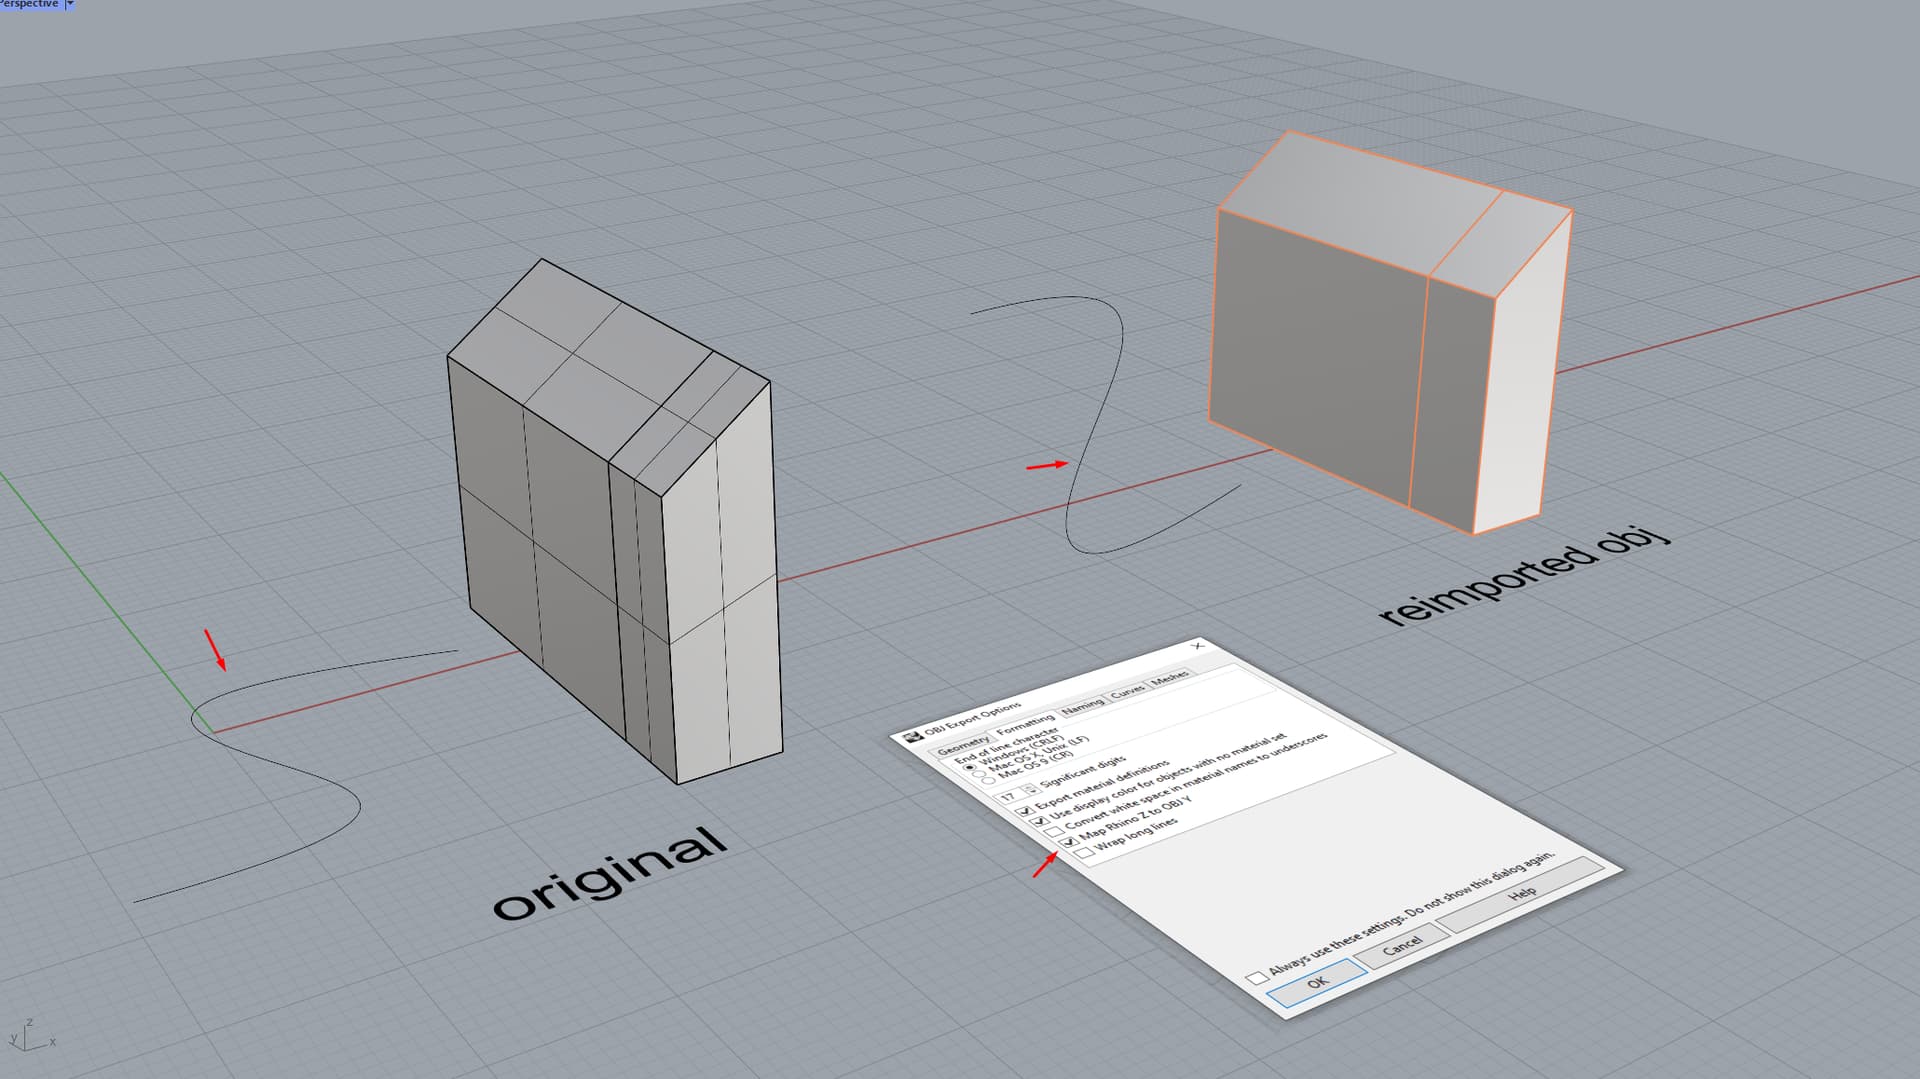Toggle Export material definitions checkbox
Viewport: 1920px width, 1079px height.
click(1024, 810)
